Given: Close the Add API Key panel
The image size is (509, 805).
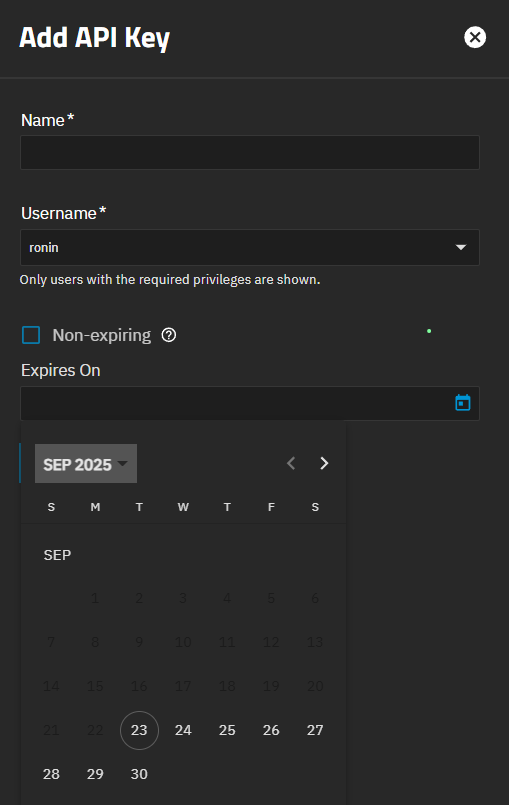Looking at the screenshot, I should coord(475,37).
